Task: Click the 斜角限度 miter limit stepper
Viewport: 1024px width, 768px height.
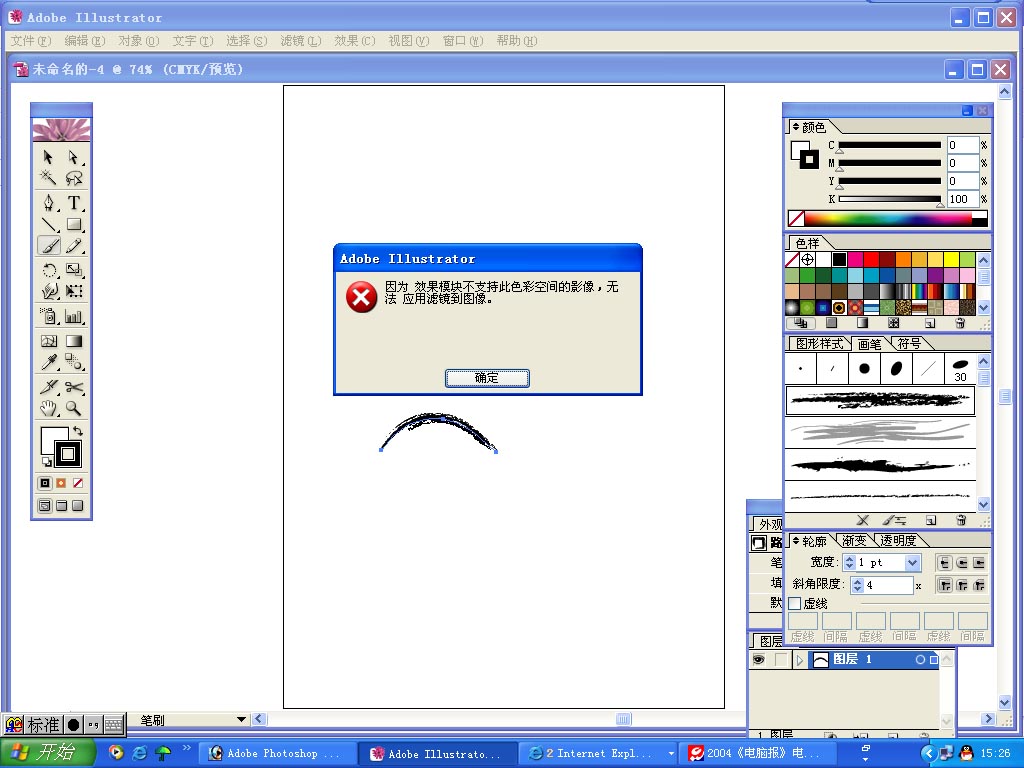Action: [x=857, y=585]
